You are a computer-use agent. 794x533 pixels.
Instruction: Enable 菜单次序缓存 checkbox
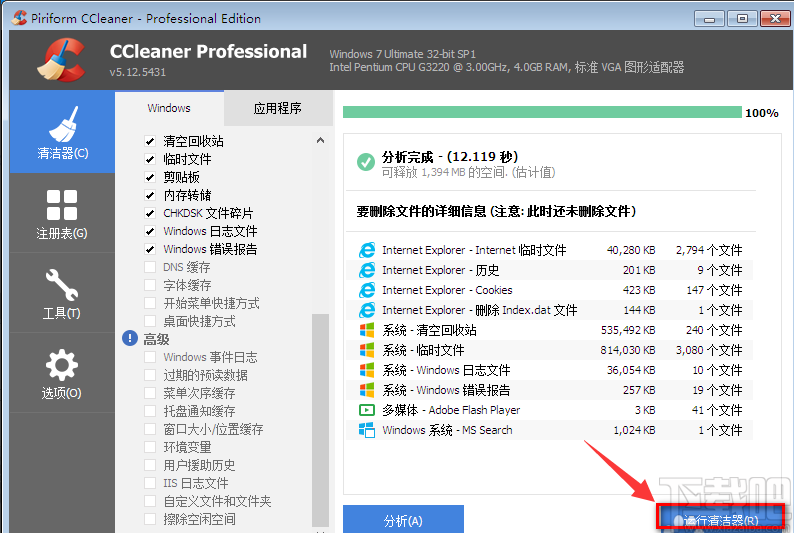coord(150,393)
